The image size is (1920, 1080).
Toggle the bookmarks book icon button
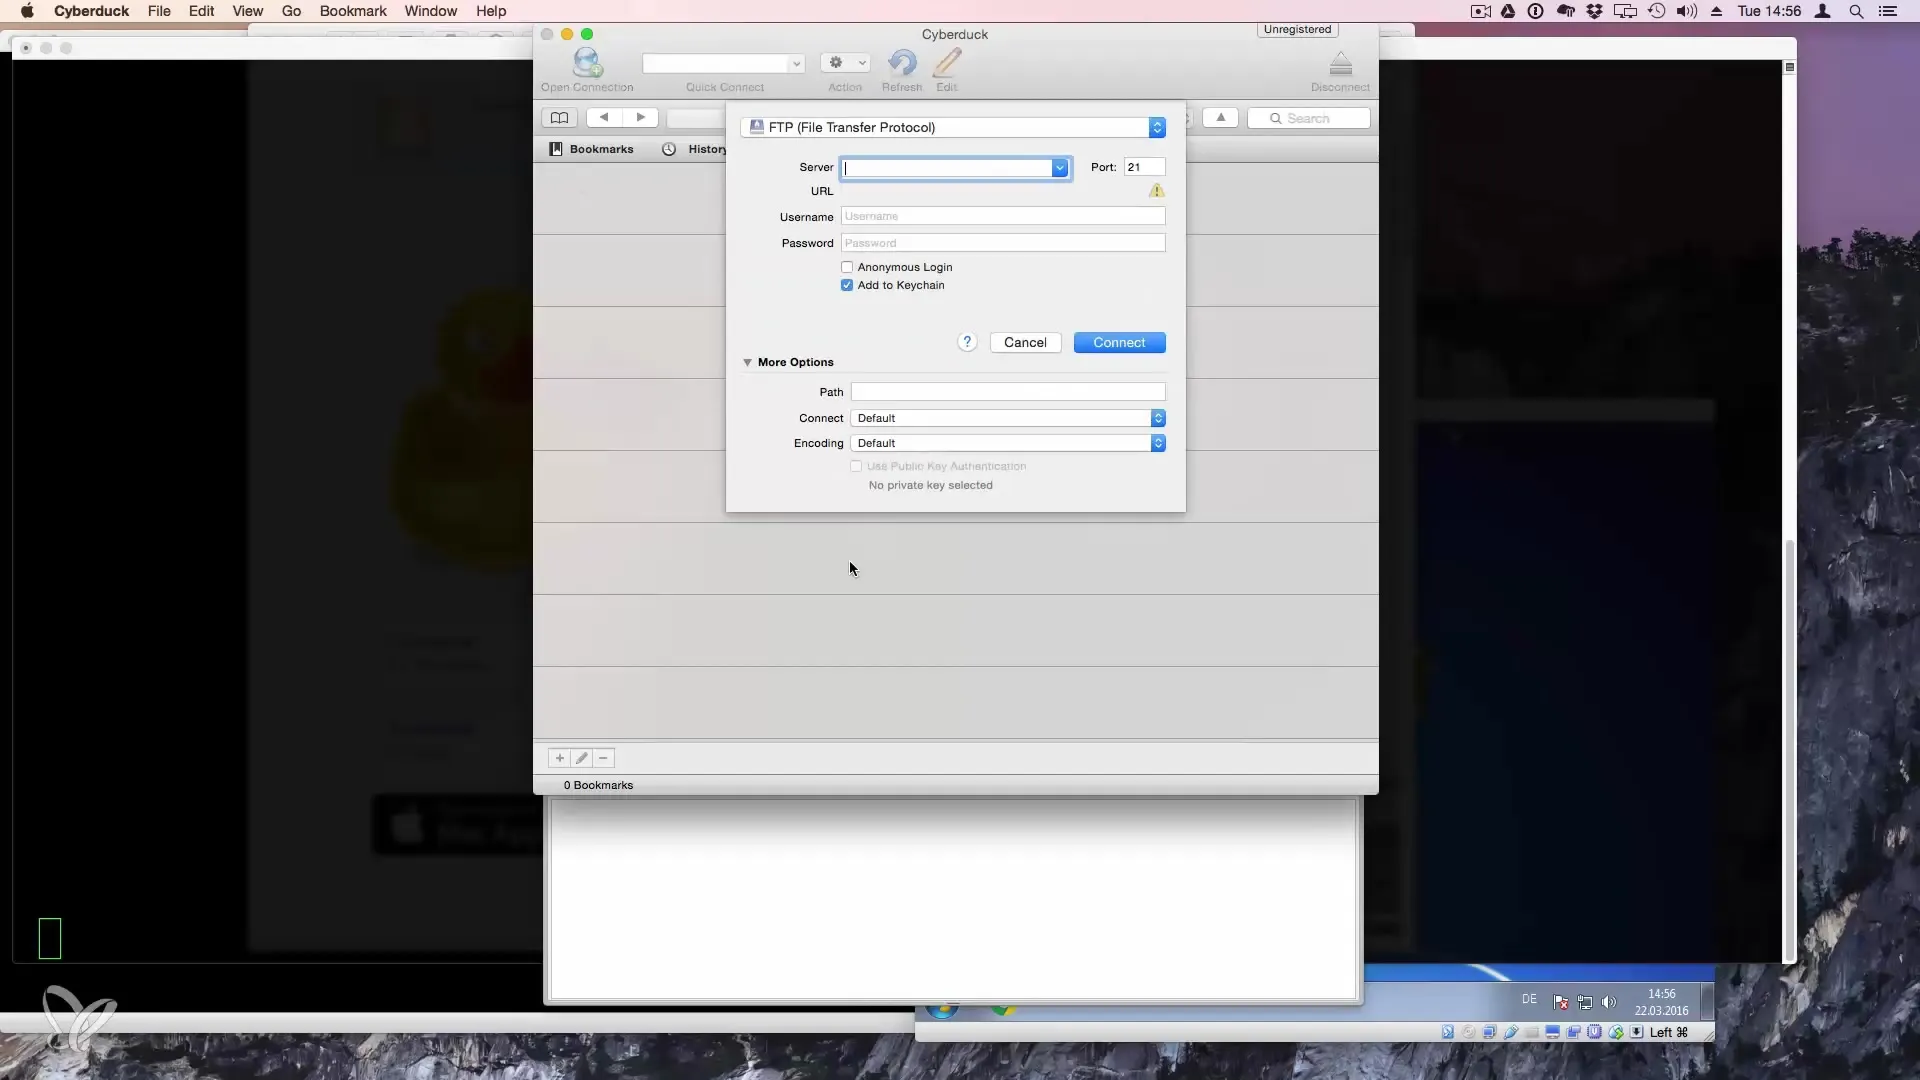click(559, 118)
